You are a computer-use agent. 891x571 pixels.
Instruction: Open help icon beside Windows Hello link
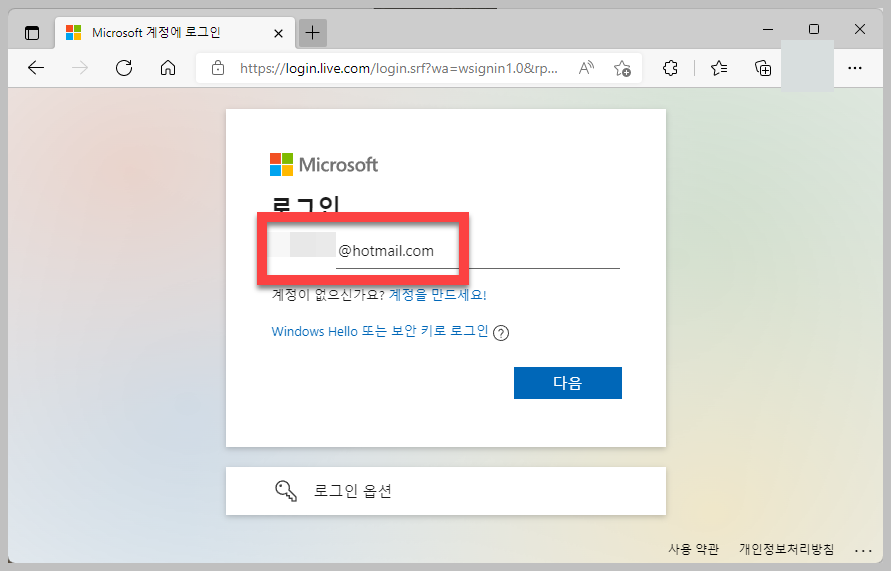[501, 333]
